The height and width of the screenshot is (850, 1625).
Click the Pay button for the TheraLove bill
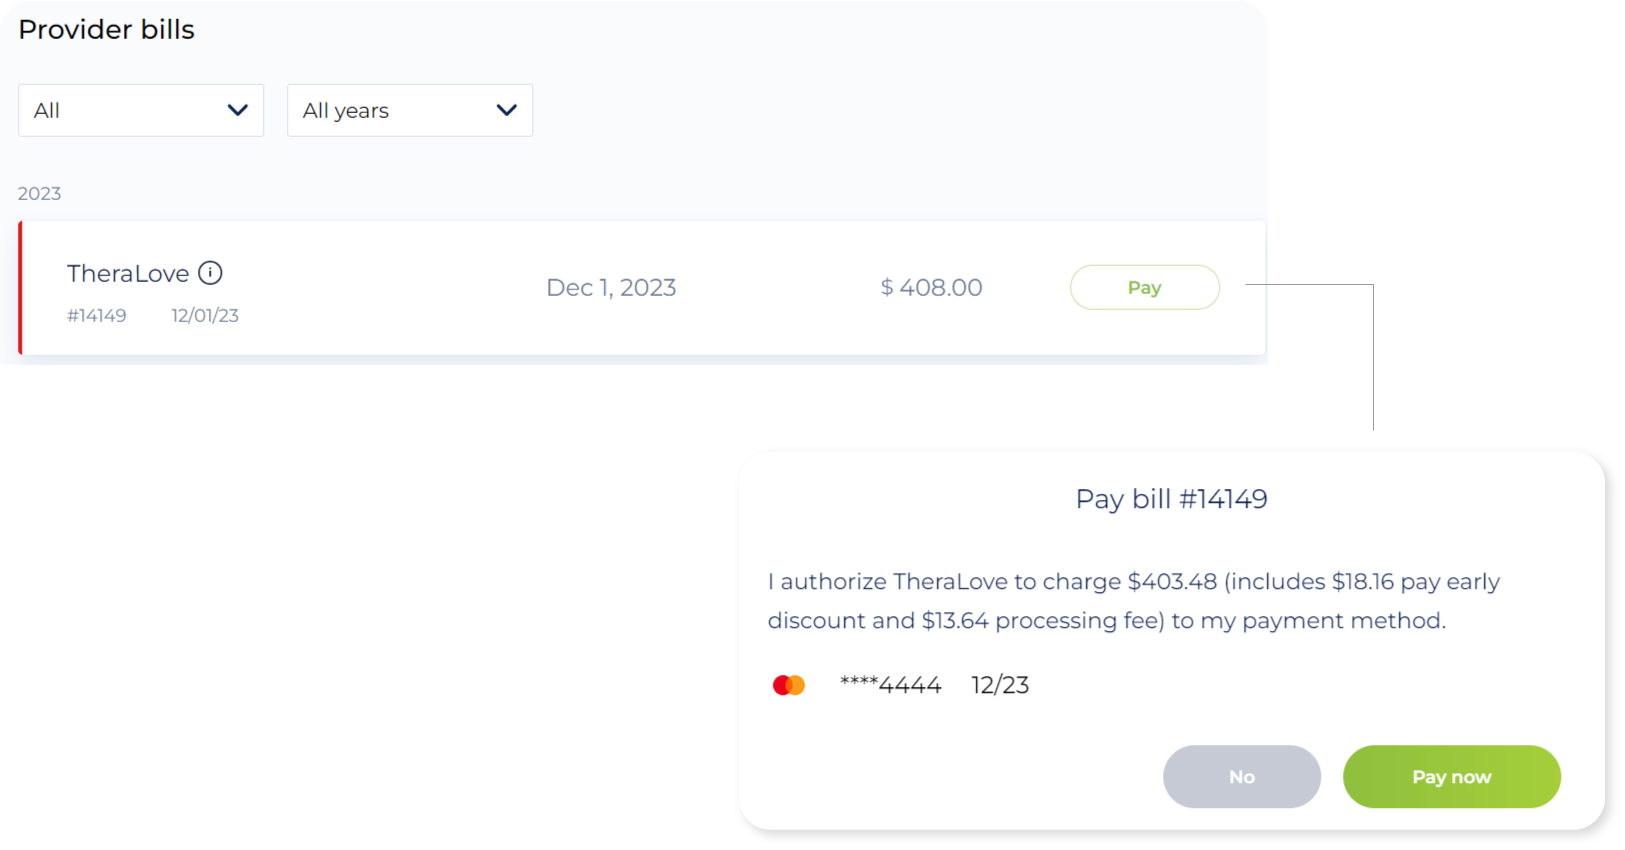click(x=1144, y=287)
